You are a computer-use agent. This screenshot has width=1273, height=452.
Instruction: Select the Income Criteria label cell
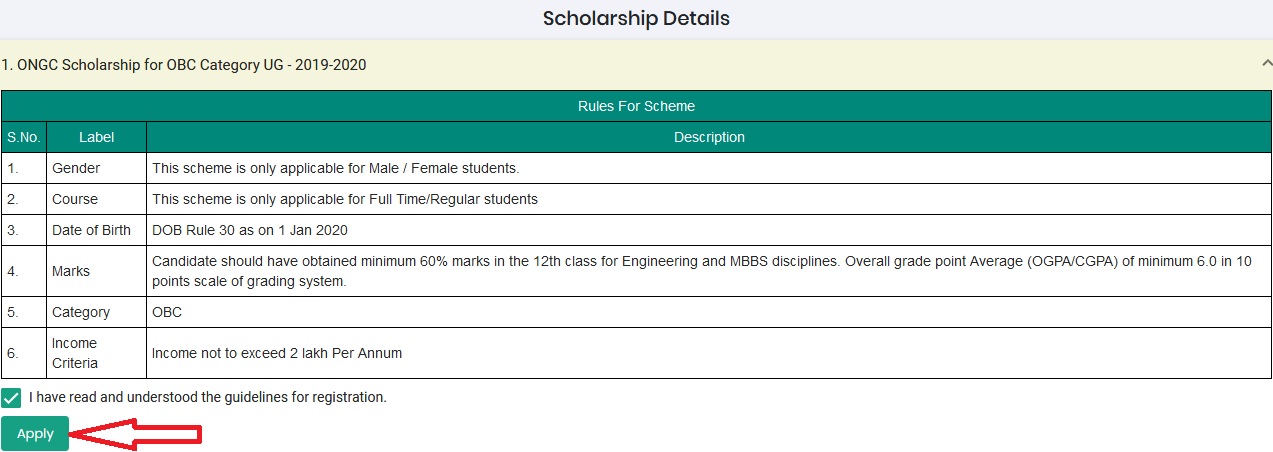coord(96,353)
